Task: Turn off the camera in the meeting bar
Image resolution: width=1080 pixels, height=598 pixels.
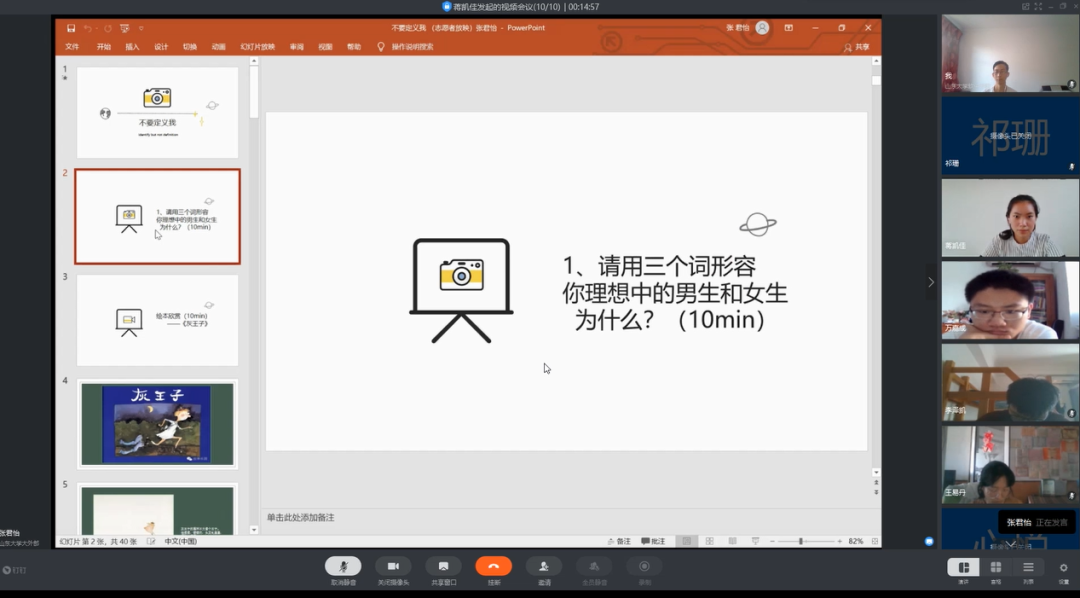Action: click(x=393, y=567)
